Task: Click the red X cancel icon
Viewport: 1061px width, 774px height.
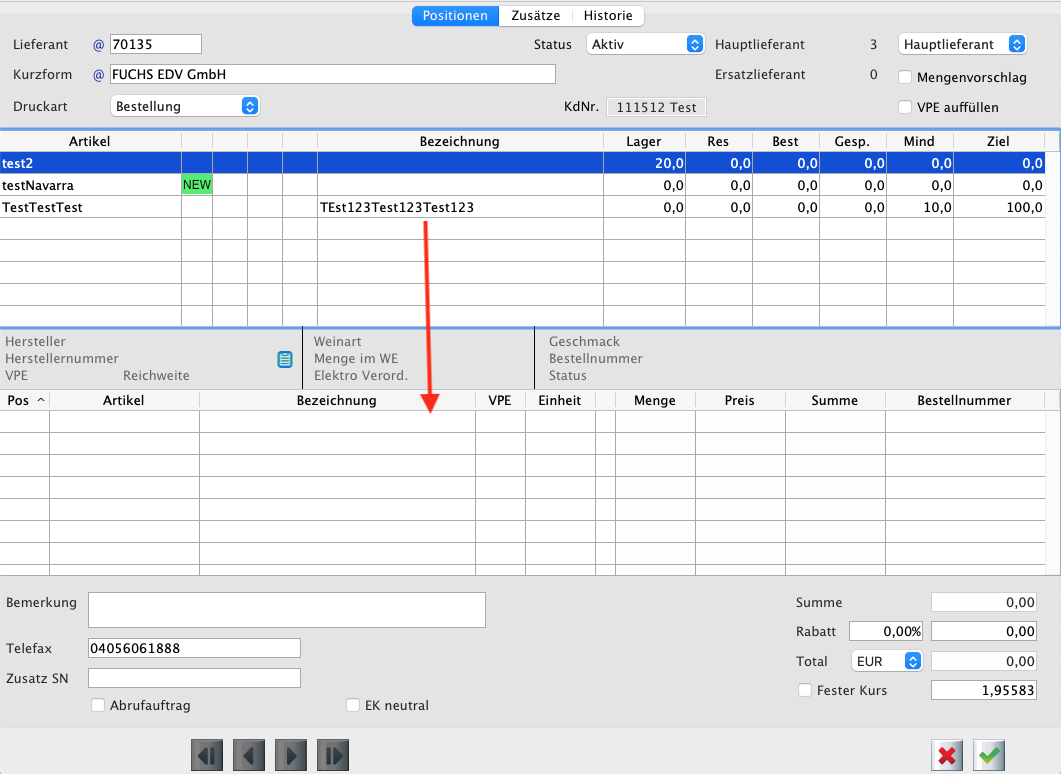Action: tap(946, 756)
